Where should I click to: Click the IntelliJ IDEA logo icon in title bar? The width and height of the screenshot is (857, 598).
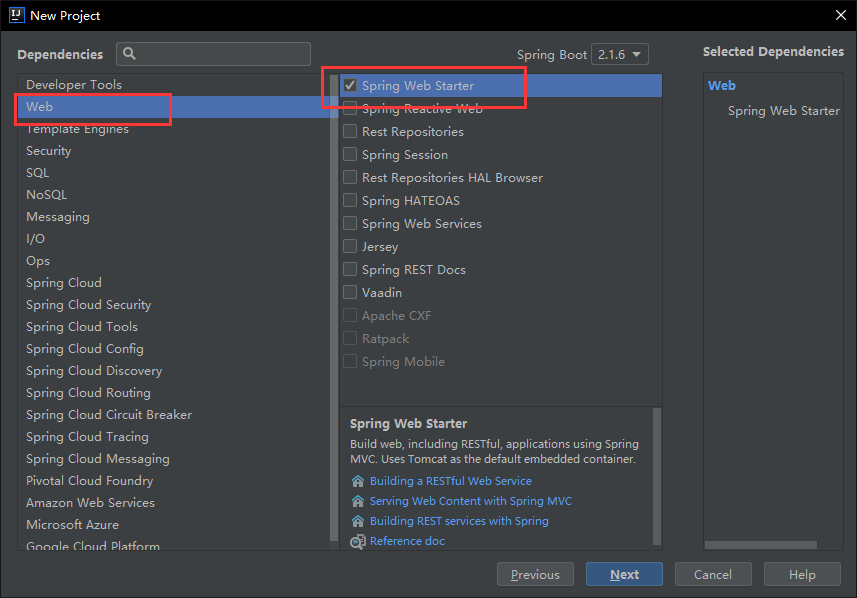pos(16,15)
